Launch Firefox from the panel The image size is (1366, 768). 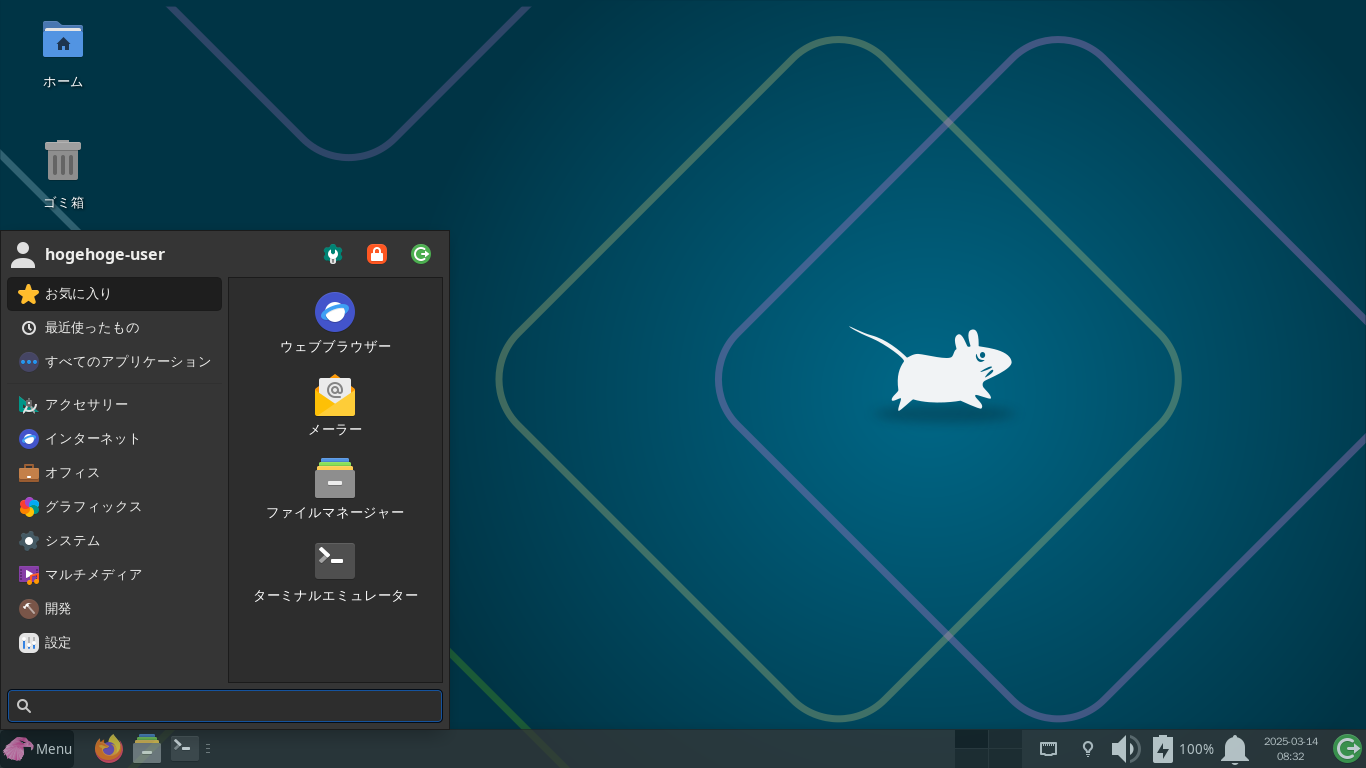[109, 749]
